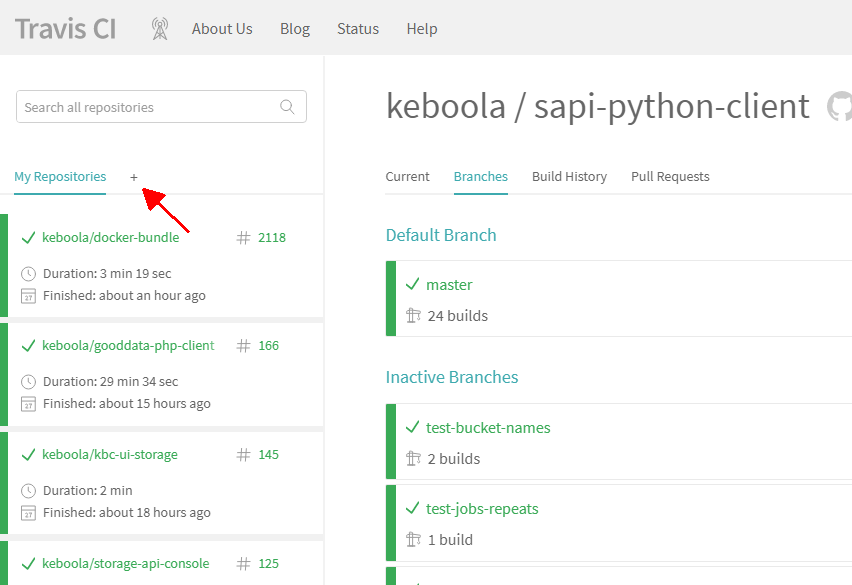Viewport: 852px width, 585px height.
Task: Click the checkmark icon beside keboola/kbc-ui-storage
Action: click(28, 455)
